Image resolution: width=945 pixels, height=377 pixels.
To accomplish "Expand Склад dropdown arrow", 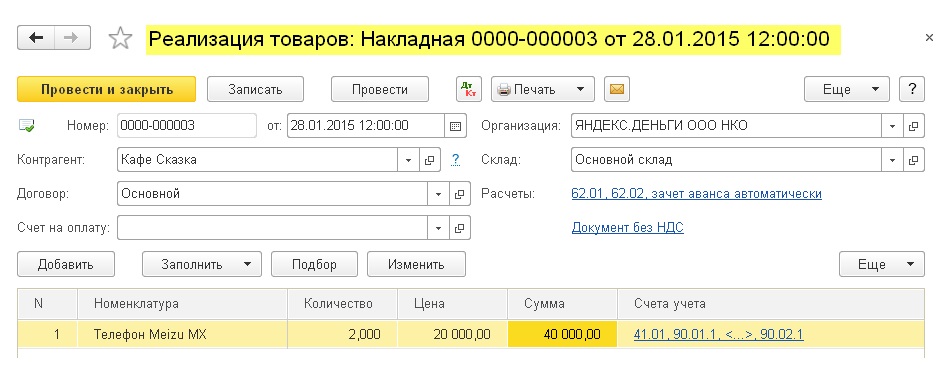I will (893, 160).
